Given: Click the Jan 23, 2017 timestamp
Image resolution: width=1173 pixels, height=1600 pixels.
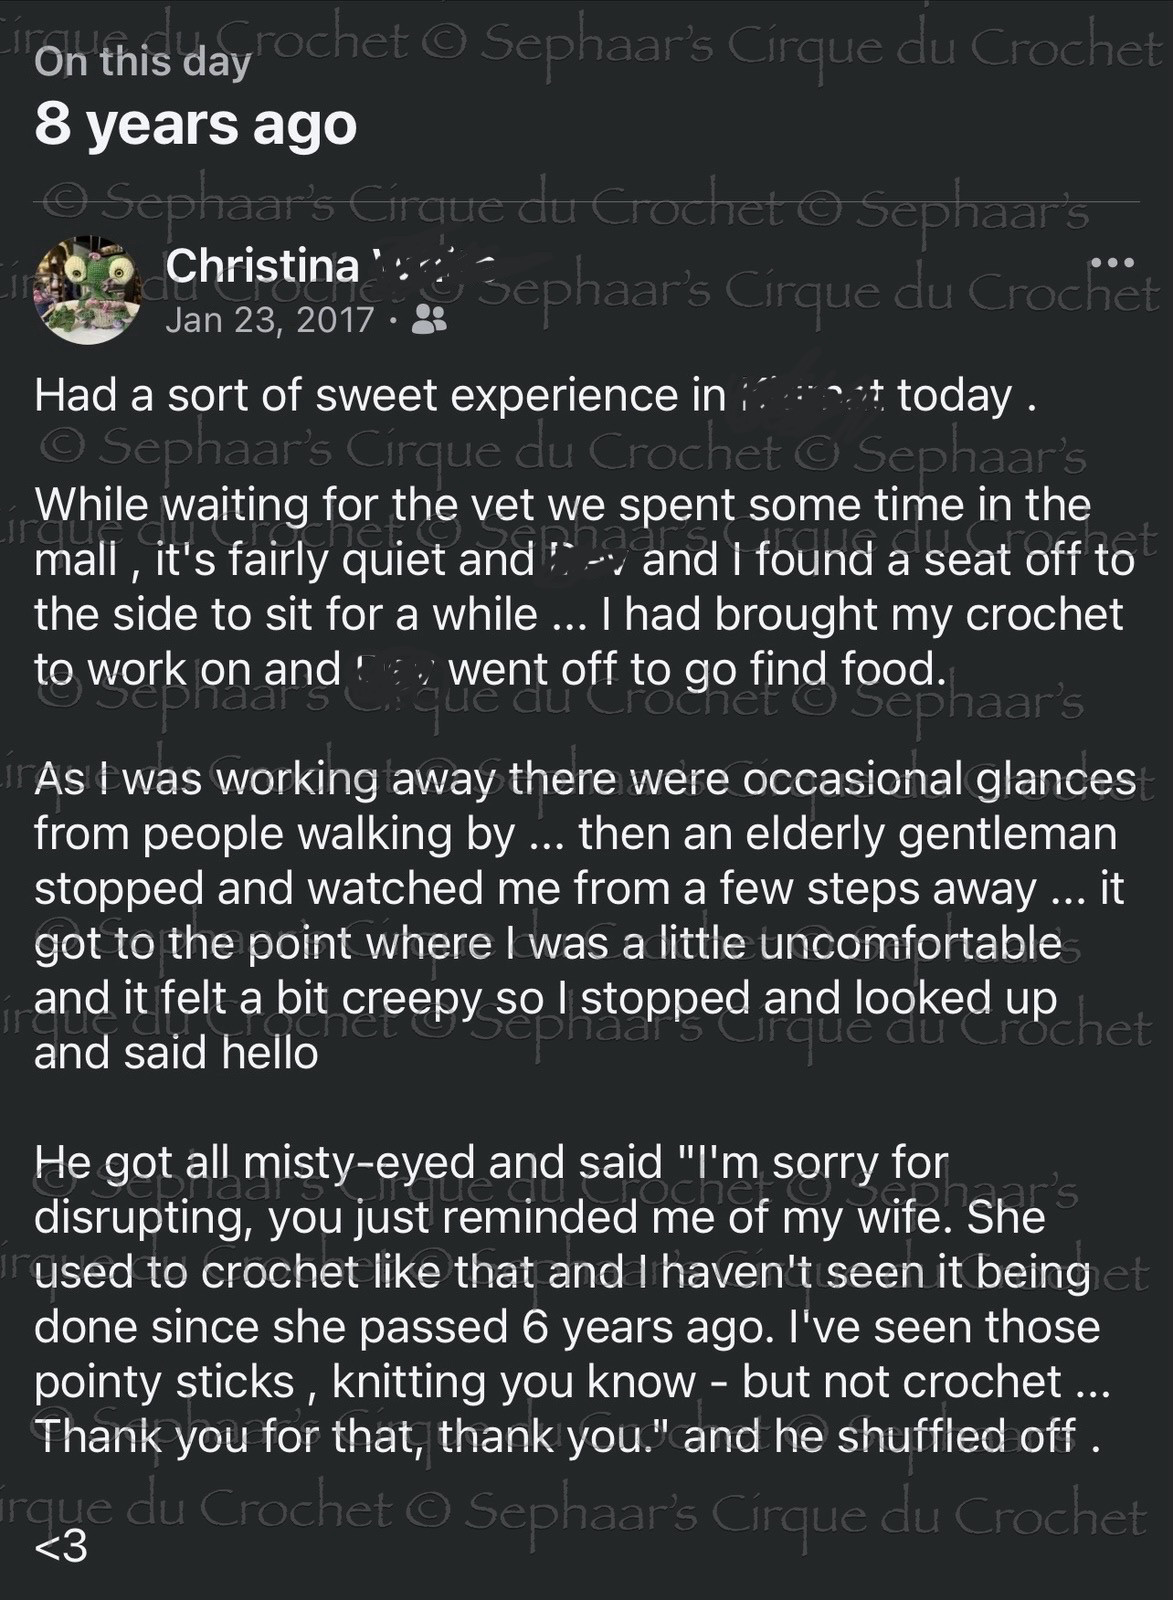Looking at the screenshot, I should pos(270,320).
